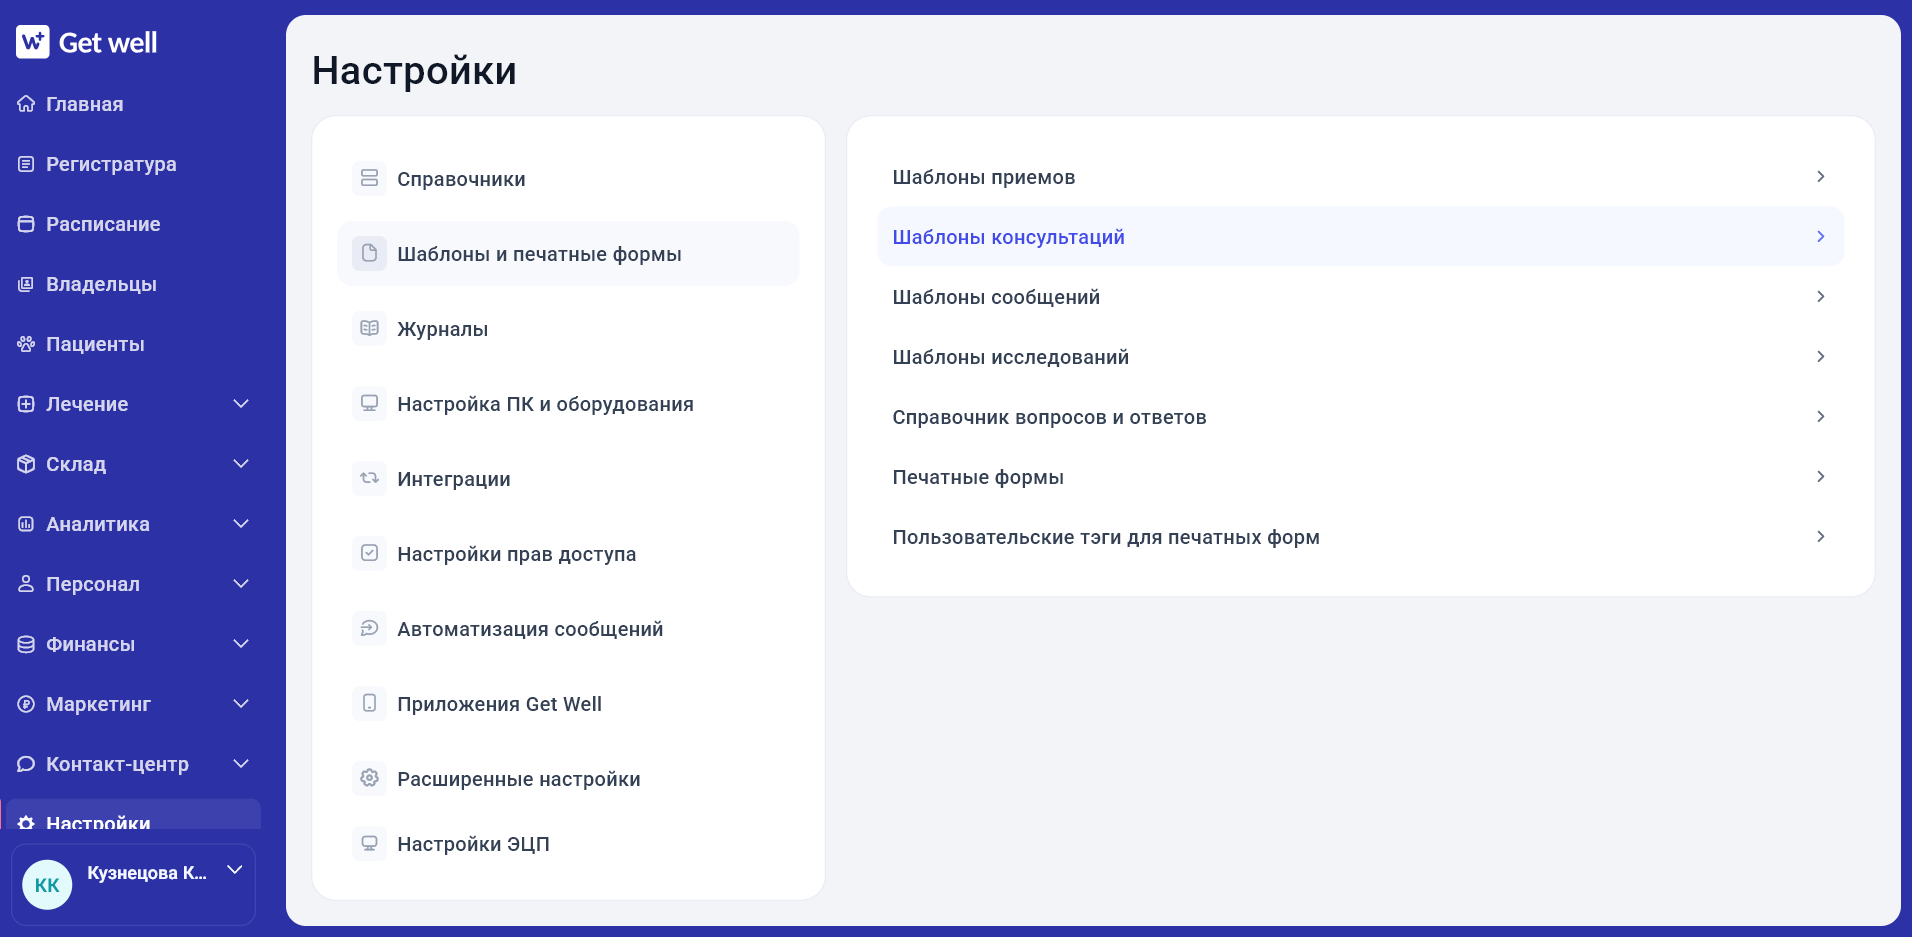Open Шаблоны приемов
Viewport: 1912px width, 937px height.
click(x=1360, y=177)
